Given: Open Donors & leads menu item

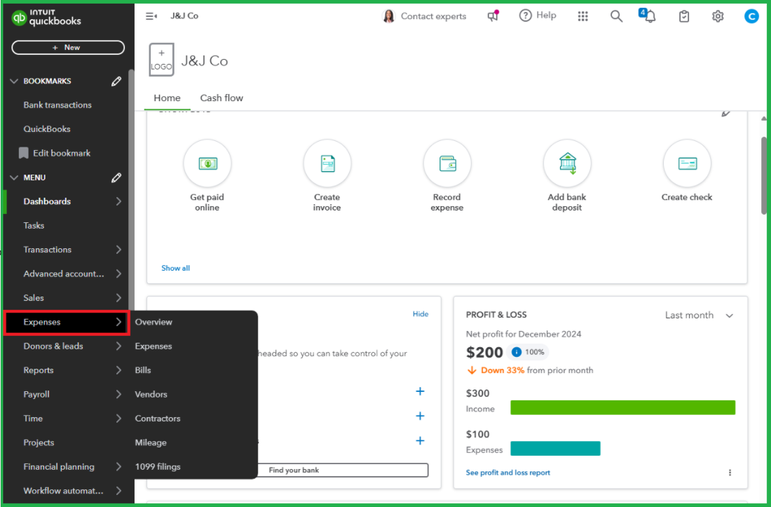Looking at the screenshot, I should click(53, 346).
